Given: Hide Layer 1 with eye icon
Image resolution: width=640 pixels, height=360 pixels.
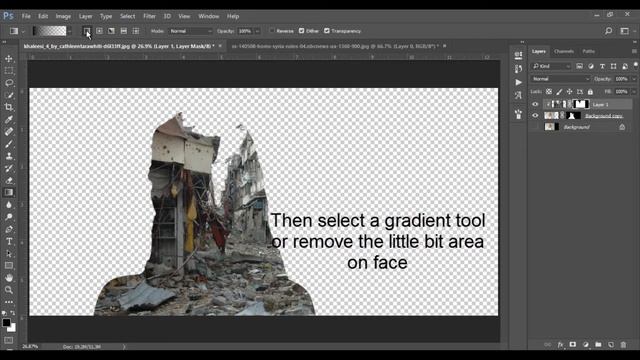Looking at the screenshot, I should [x=535, y=104].
